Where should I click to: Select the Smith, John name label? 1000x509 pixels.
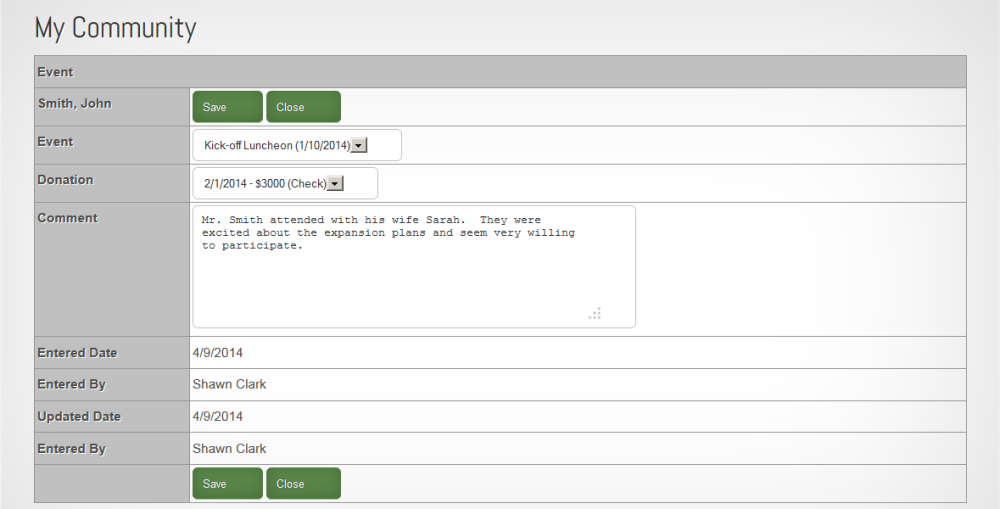click(74, 104)
